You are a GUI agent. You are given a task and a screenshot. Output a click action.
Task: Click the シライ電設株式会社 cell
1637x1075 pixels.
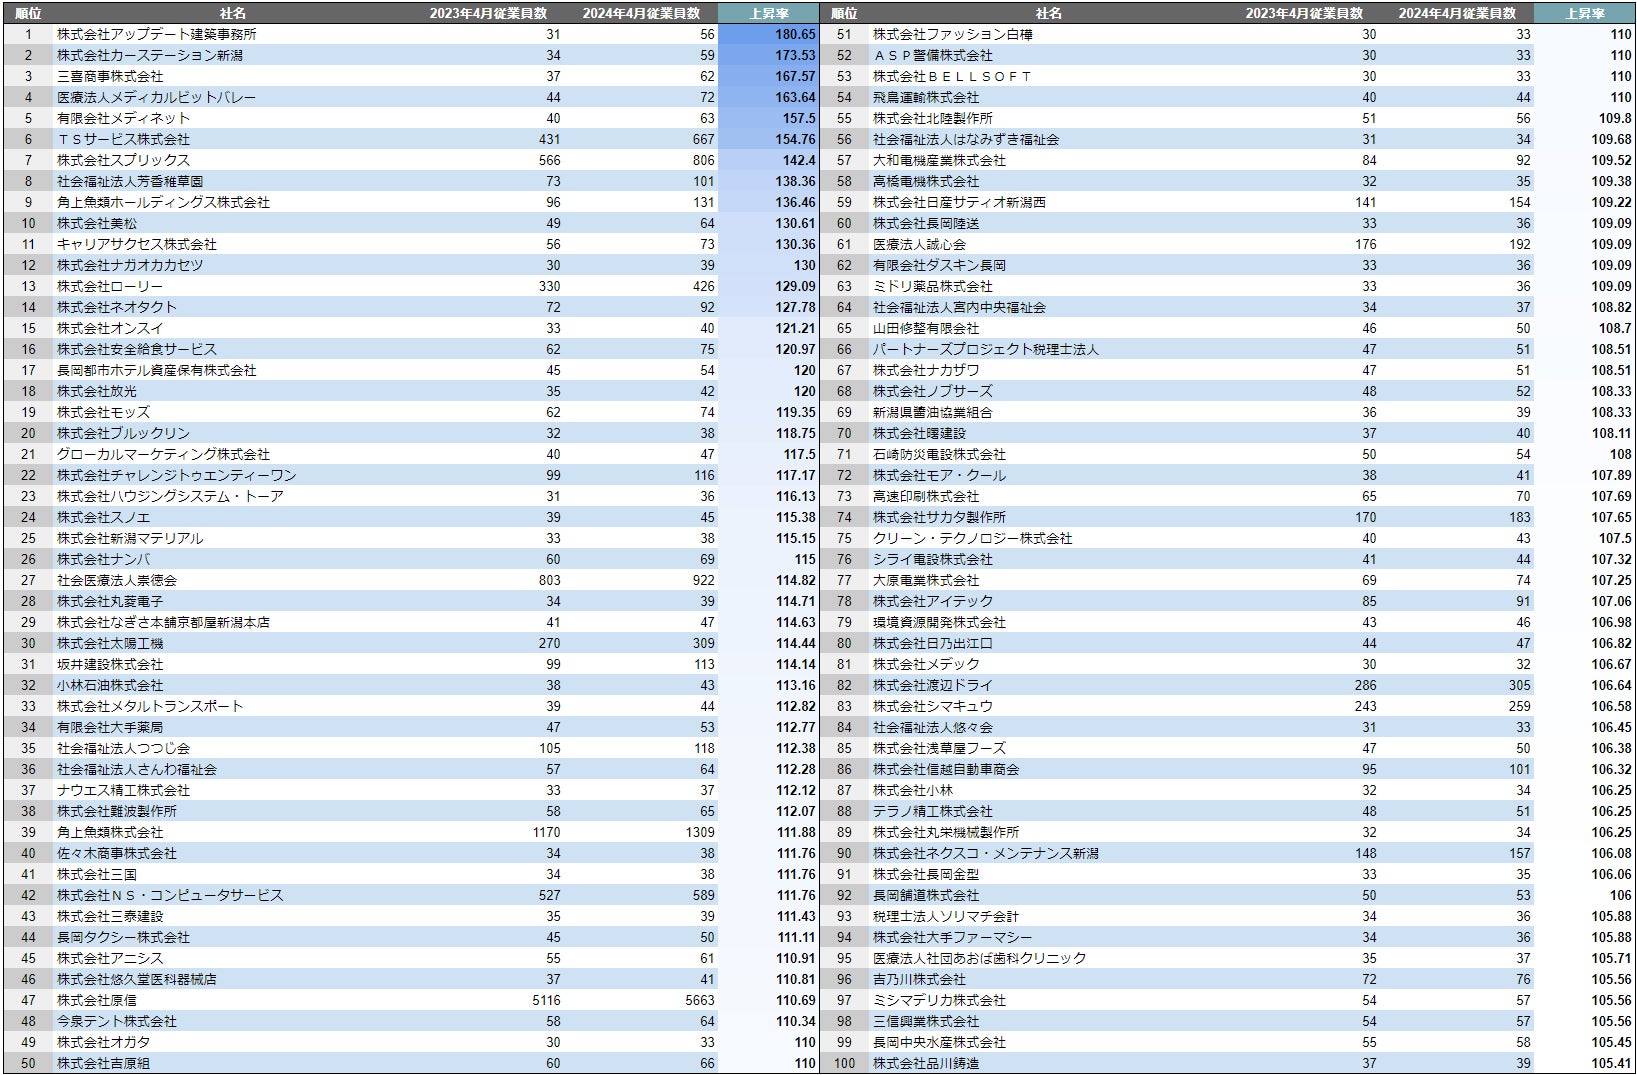point(932,559)
